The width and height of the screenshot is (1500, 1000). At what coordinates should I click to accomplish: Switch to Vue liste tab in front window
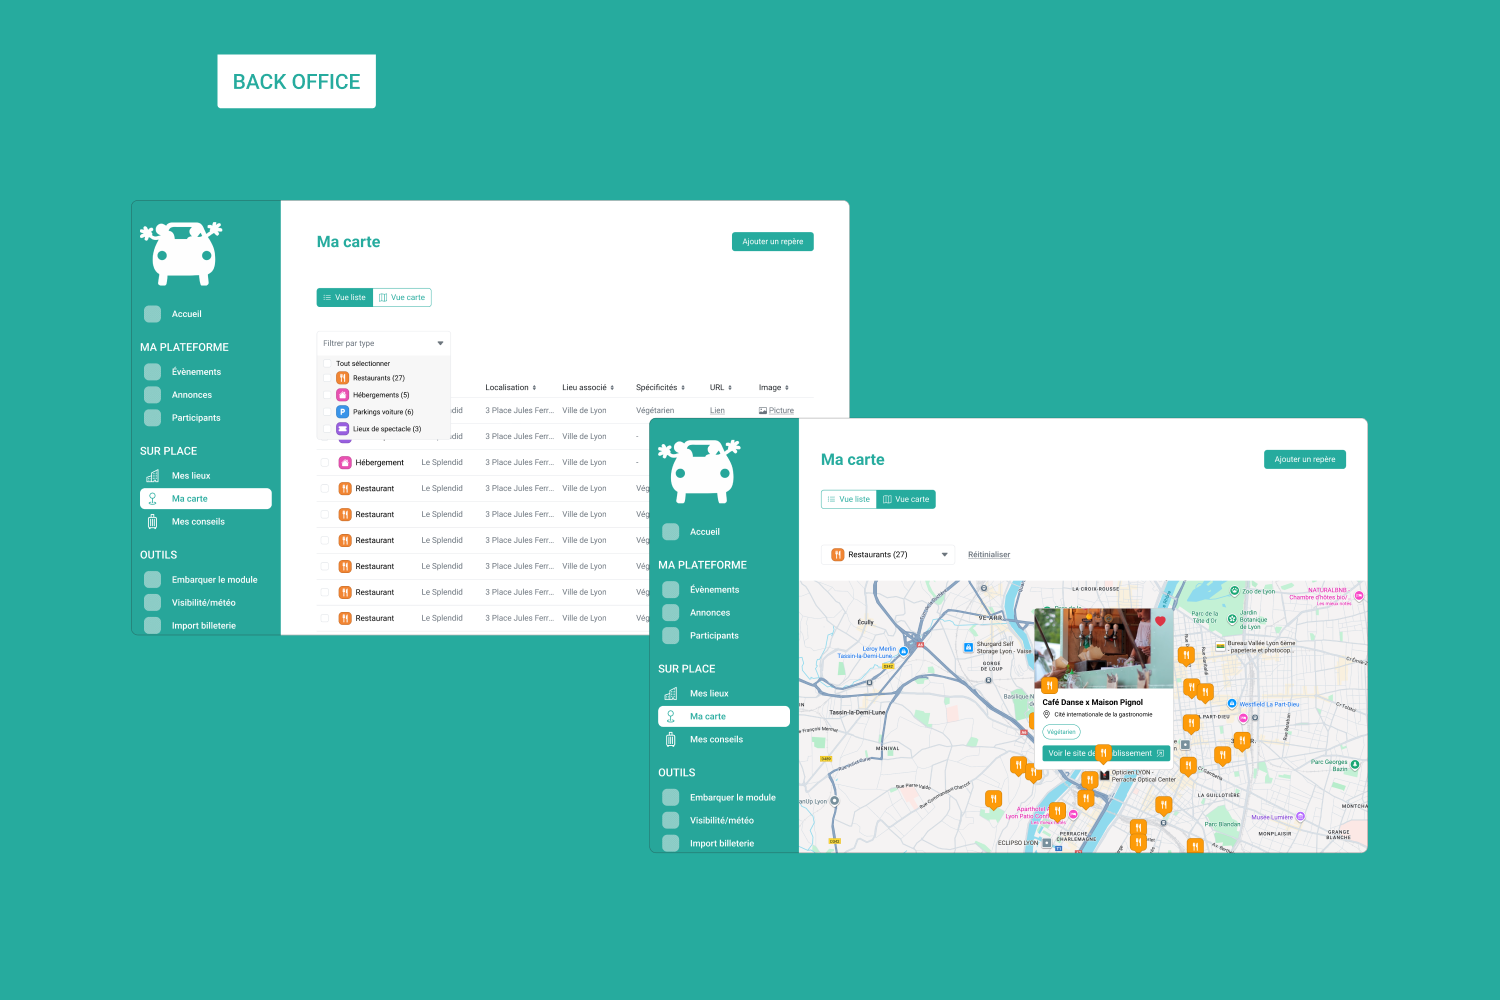tap(849, 499)
